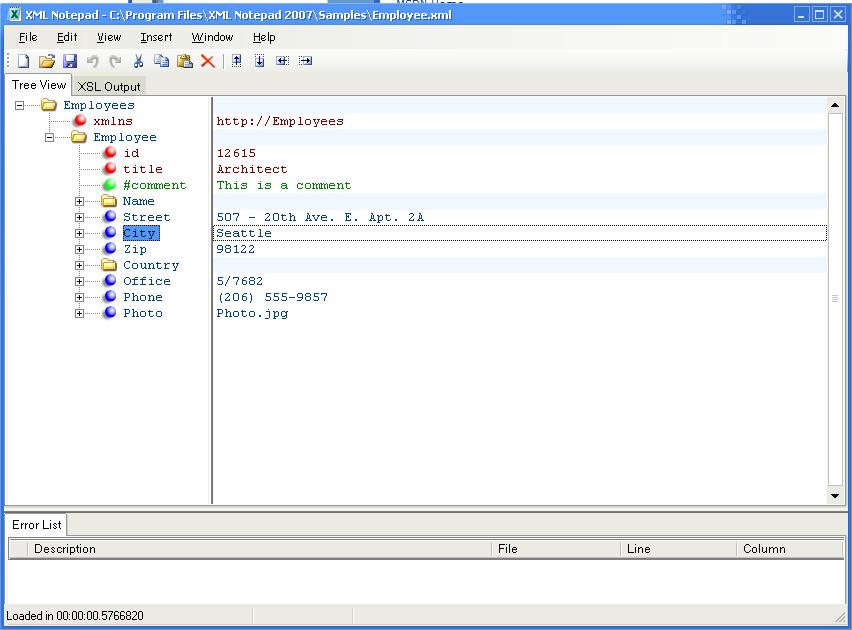Nudge the node up with the toolbar icon
The width and height of the screenshot is (852, 630).
[x=237, y=61]
